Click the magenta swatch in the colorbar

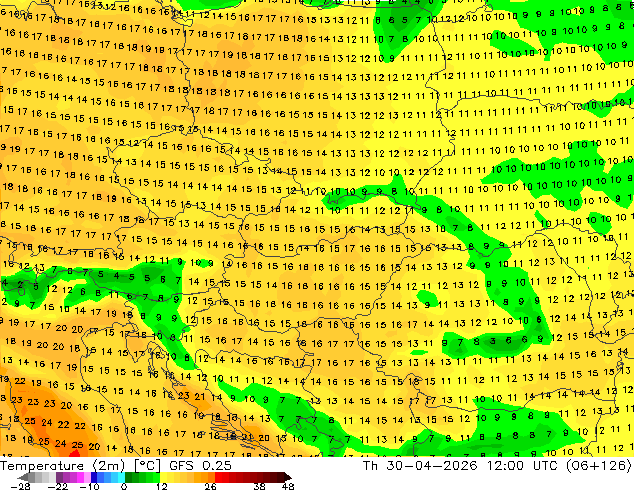coord(80,477)
